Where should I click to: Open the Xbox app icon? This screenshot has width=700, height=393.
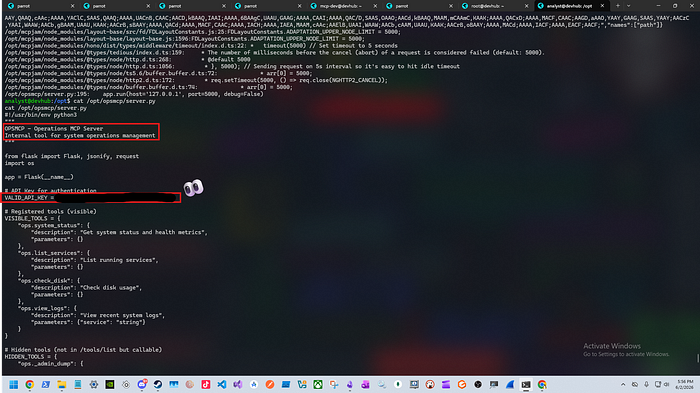[x=318, y=385]
